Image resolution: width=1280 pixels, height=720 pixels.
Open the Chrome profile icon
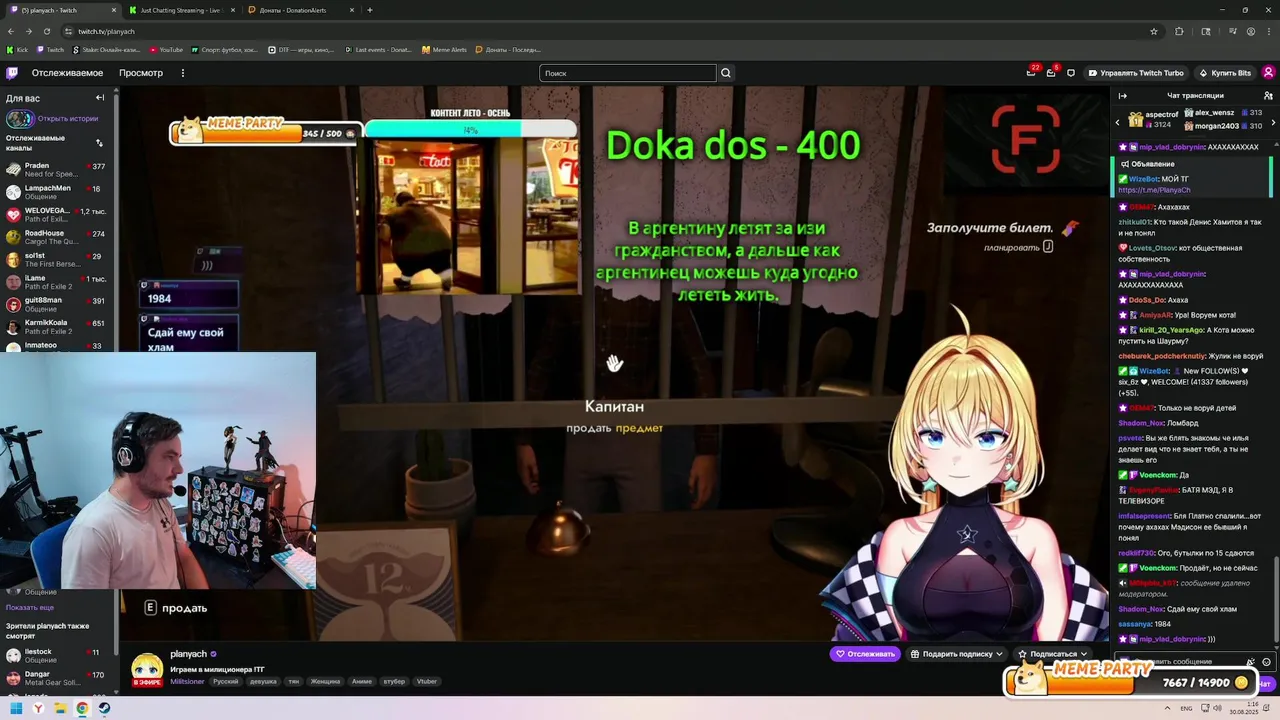[x=1251, y=31]
